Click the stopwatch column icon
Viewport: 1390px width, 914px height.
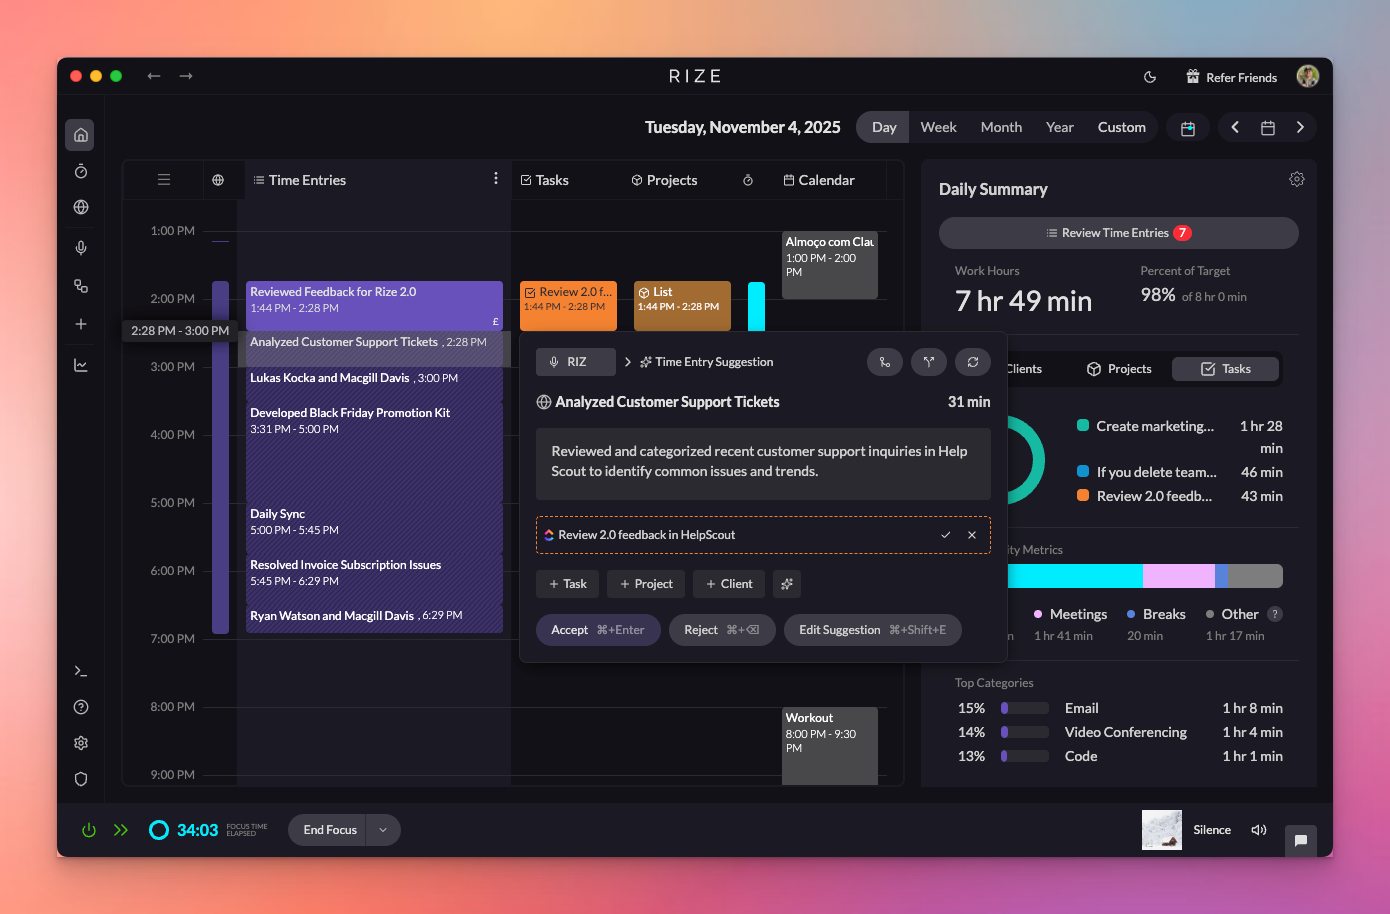(748, 180)
